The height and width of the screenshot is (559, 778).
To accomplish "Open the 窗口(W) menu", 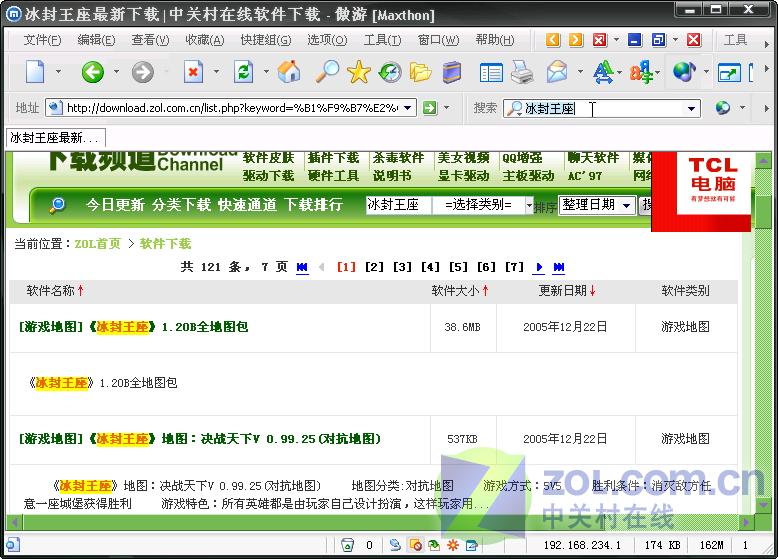I will (439, 40).
